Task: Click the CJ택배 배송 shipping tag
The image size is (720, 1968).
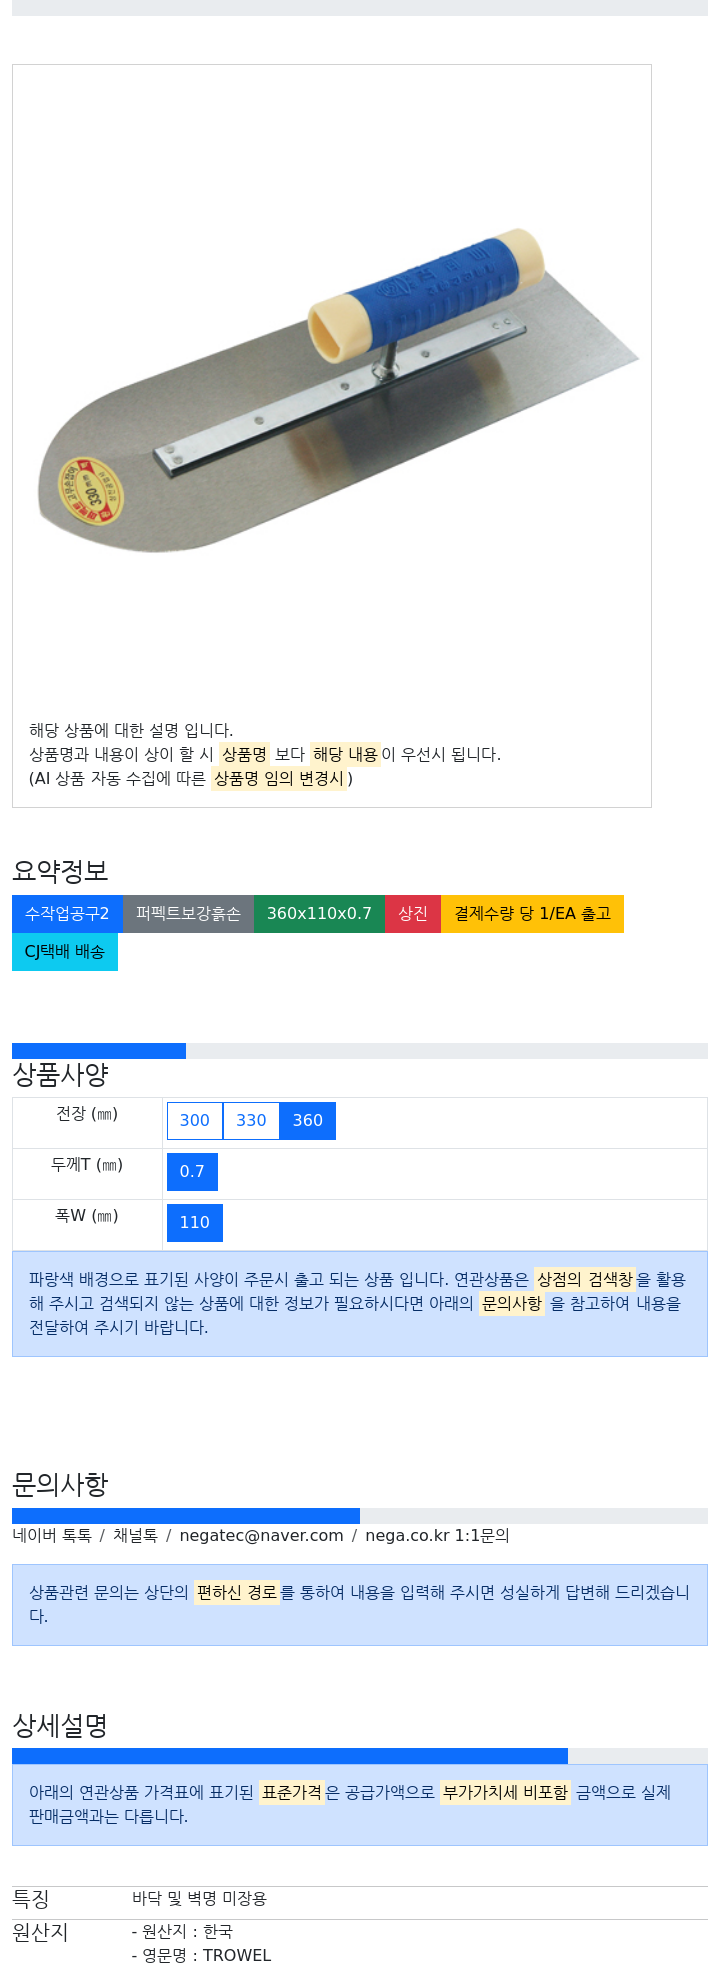Action: click(x=65, y=952)
